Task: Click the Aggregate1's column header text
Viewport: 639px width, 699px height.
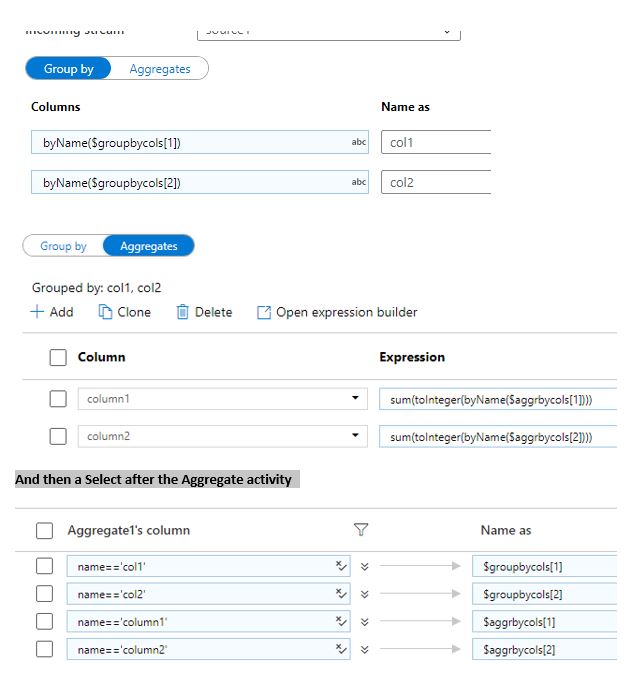Action: [128, 530]
